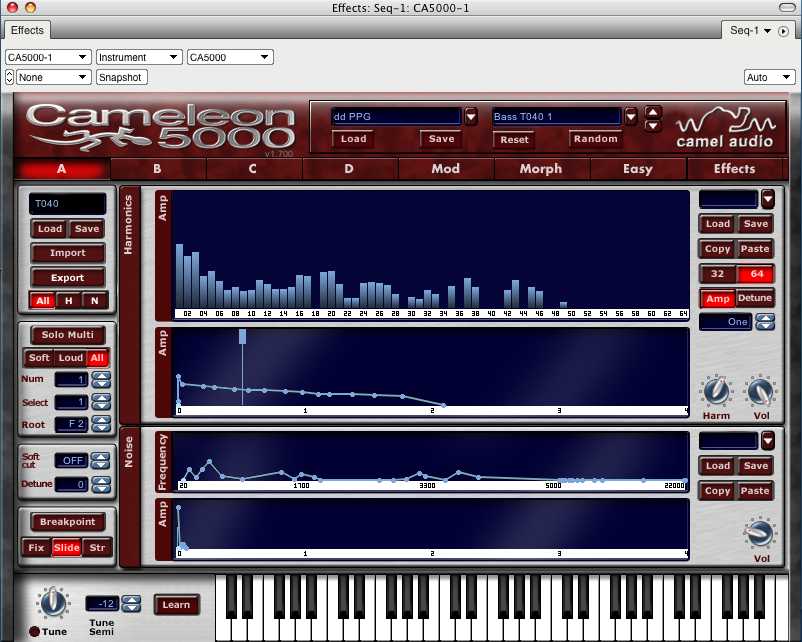Screen dimensions: 802x642
Task: Open the noise preset dropdown arrow
Action: [x=768, y=440]
